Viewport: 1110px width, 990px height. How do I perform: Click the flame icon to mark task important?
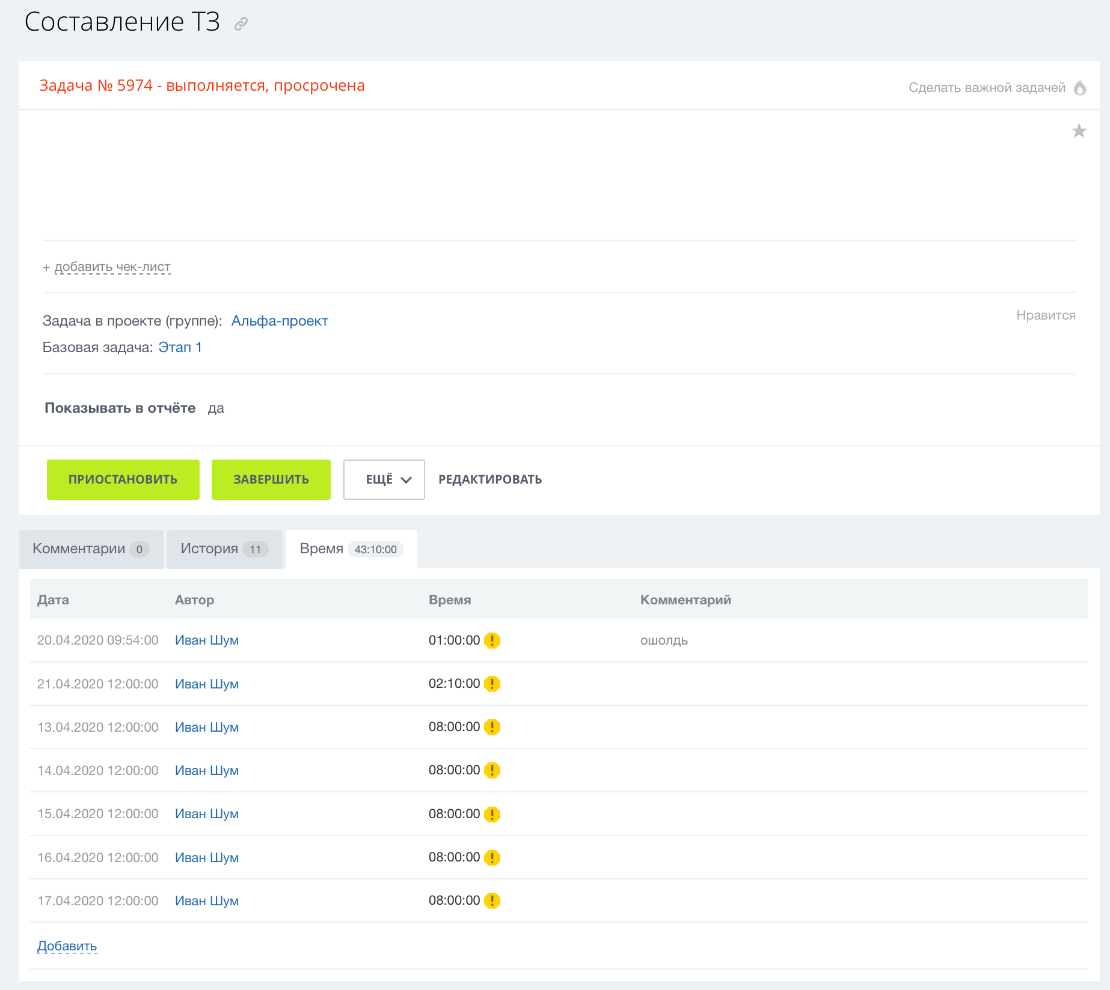click(x=1080, y=88)
